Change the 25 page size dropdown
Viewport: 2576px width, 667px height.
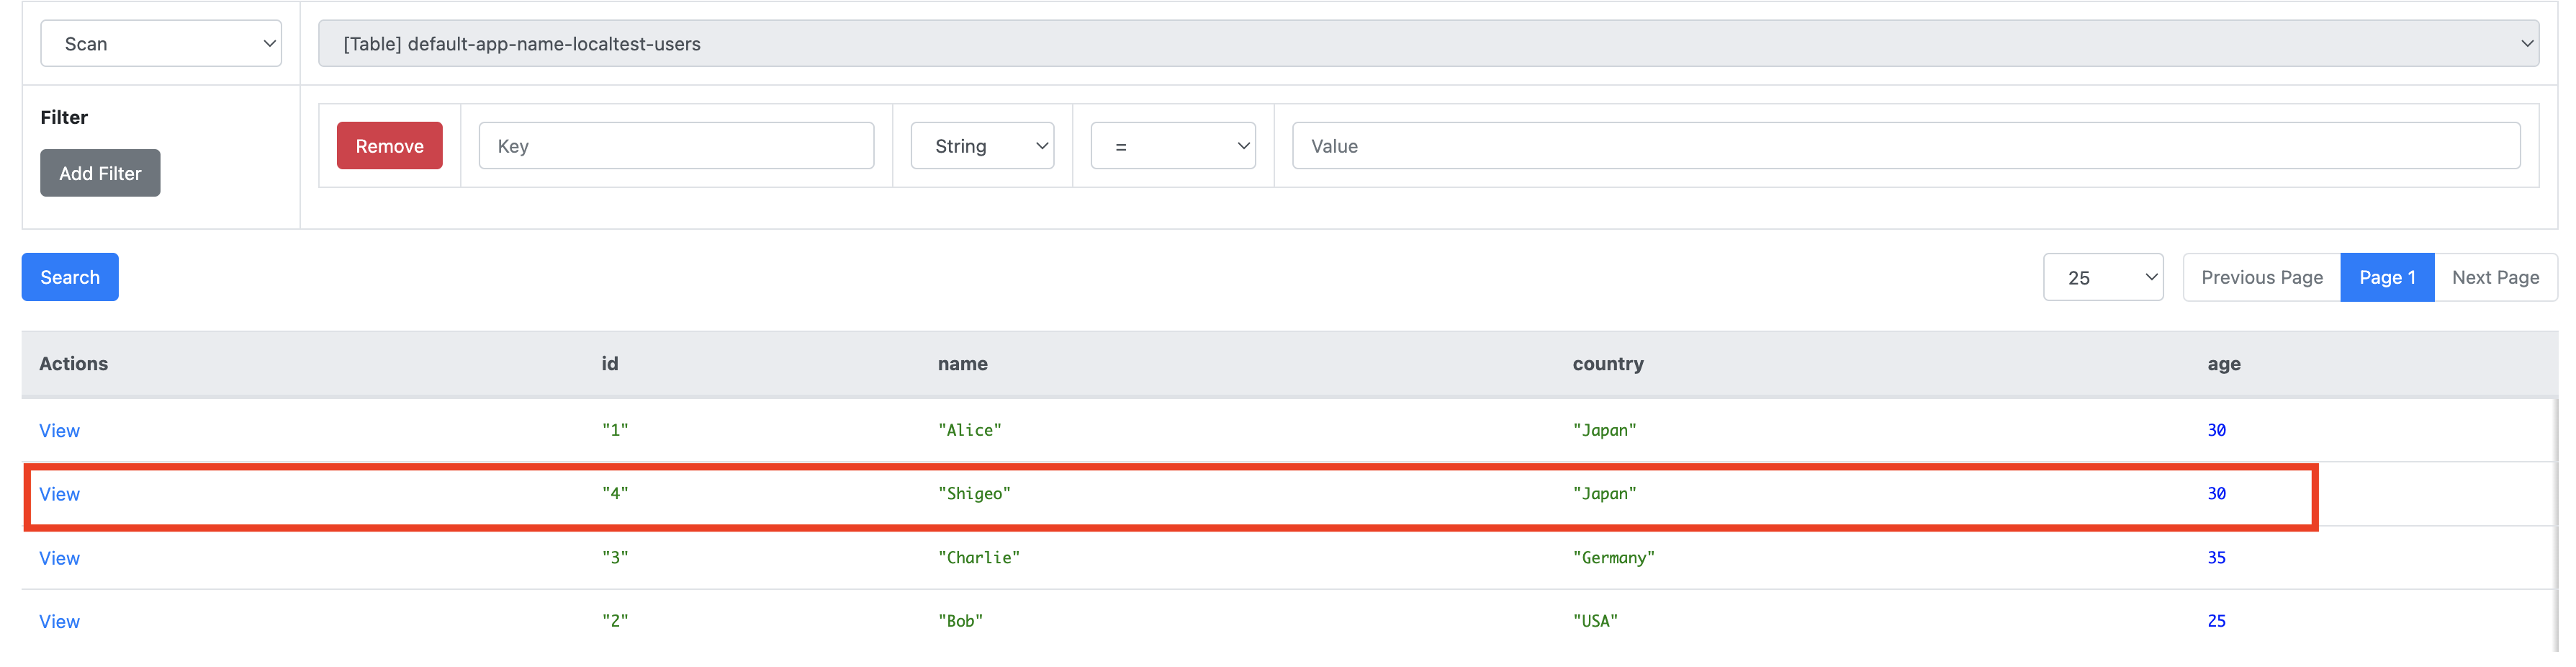coord(2102,278)
